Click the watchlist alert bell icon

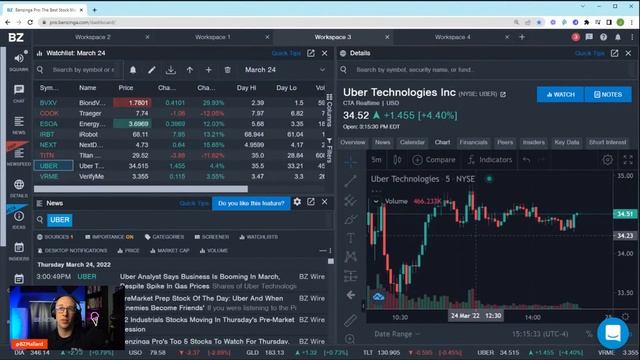[x=133, y=70]
